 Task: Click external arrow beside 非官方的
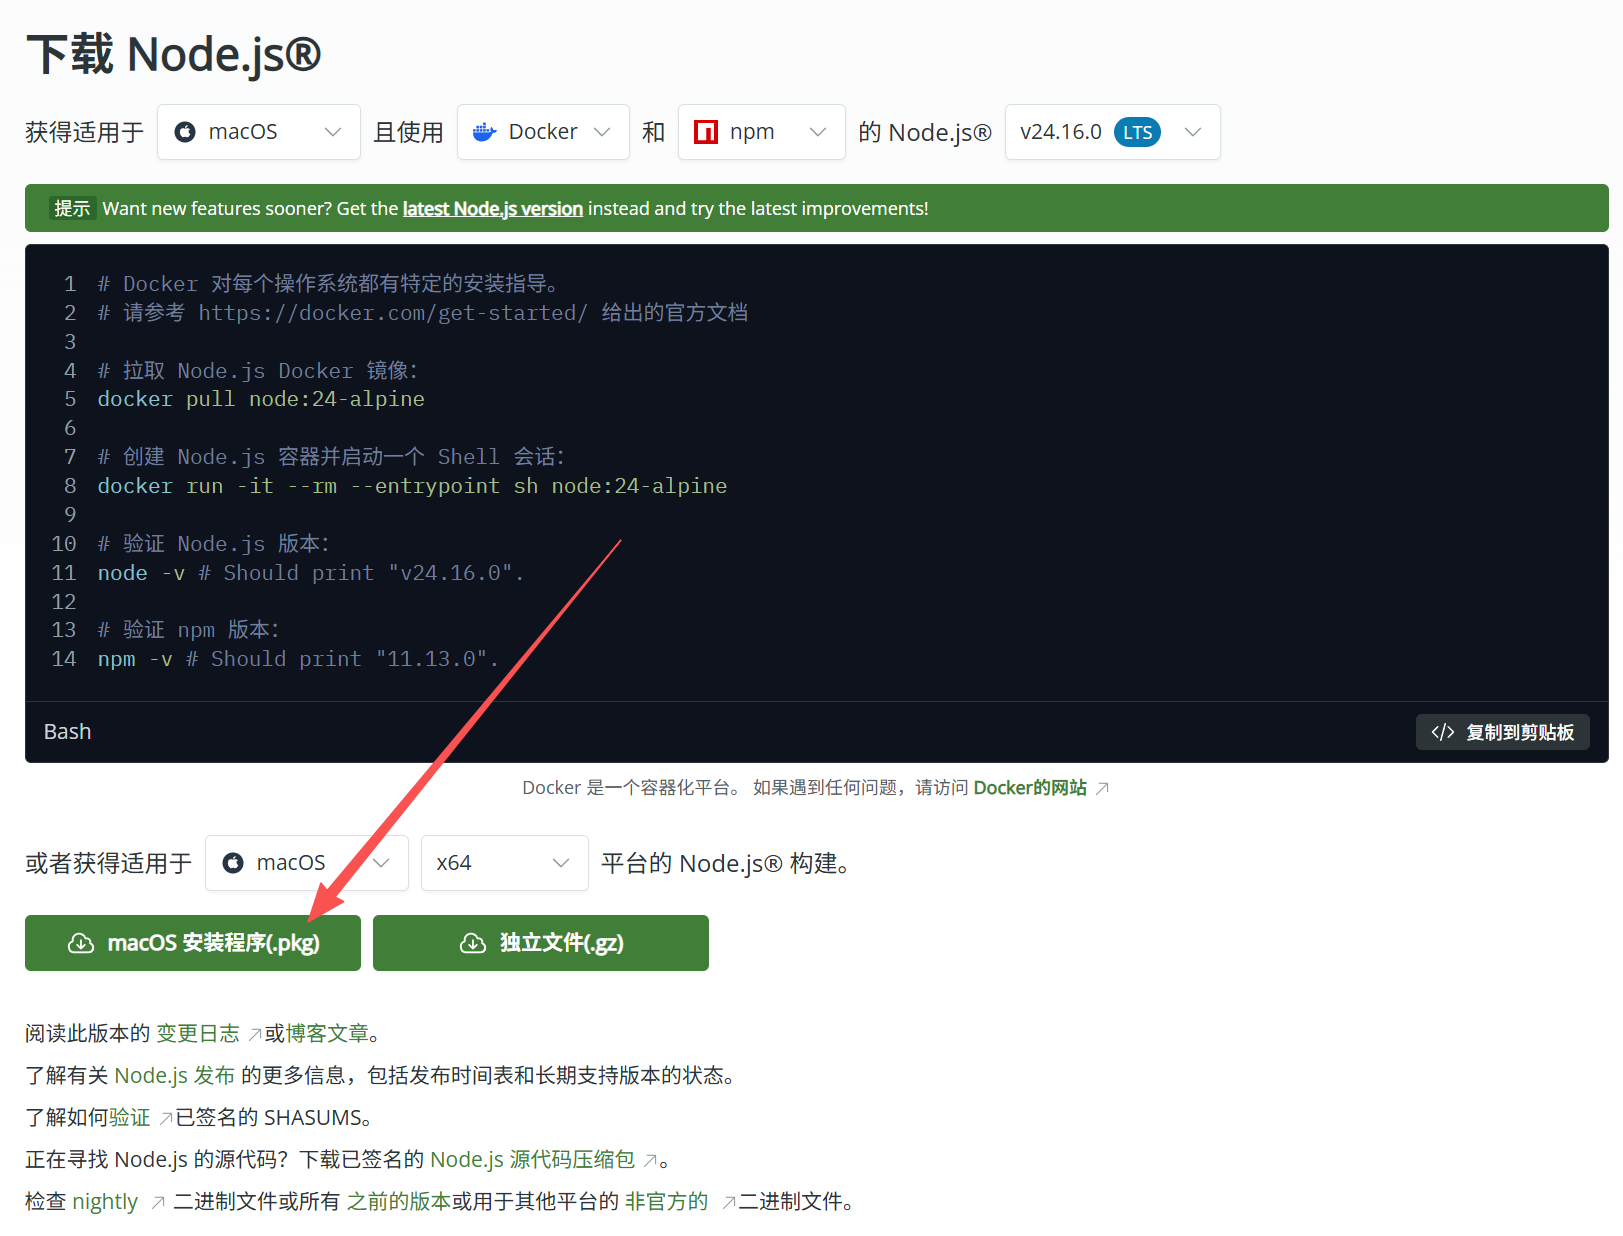(729, 1202)
